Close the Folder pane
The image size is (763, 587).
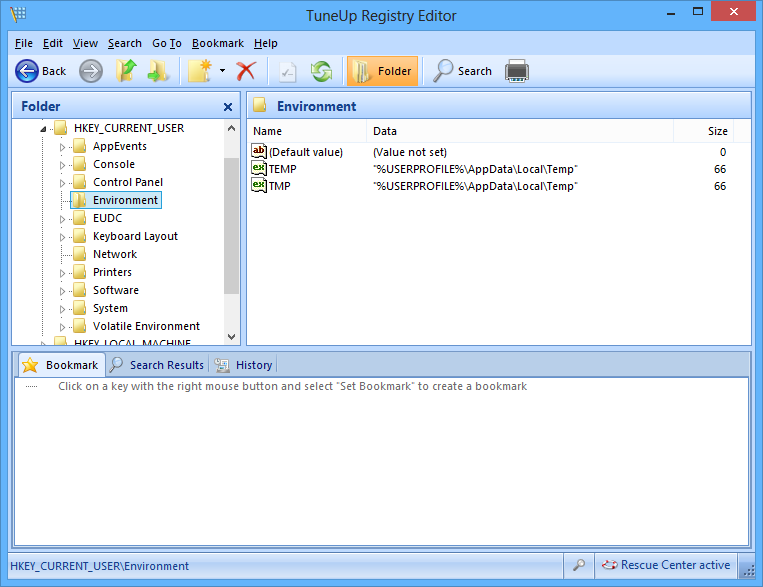point(228,107)
